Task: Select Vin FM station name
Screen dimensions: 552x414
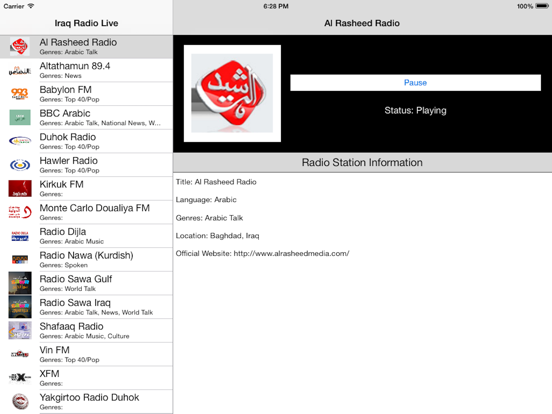Action: 55,350
